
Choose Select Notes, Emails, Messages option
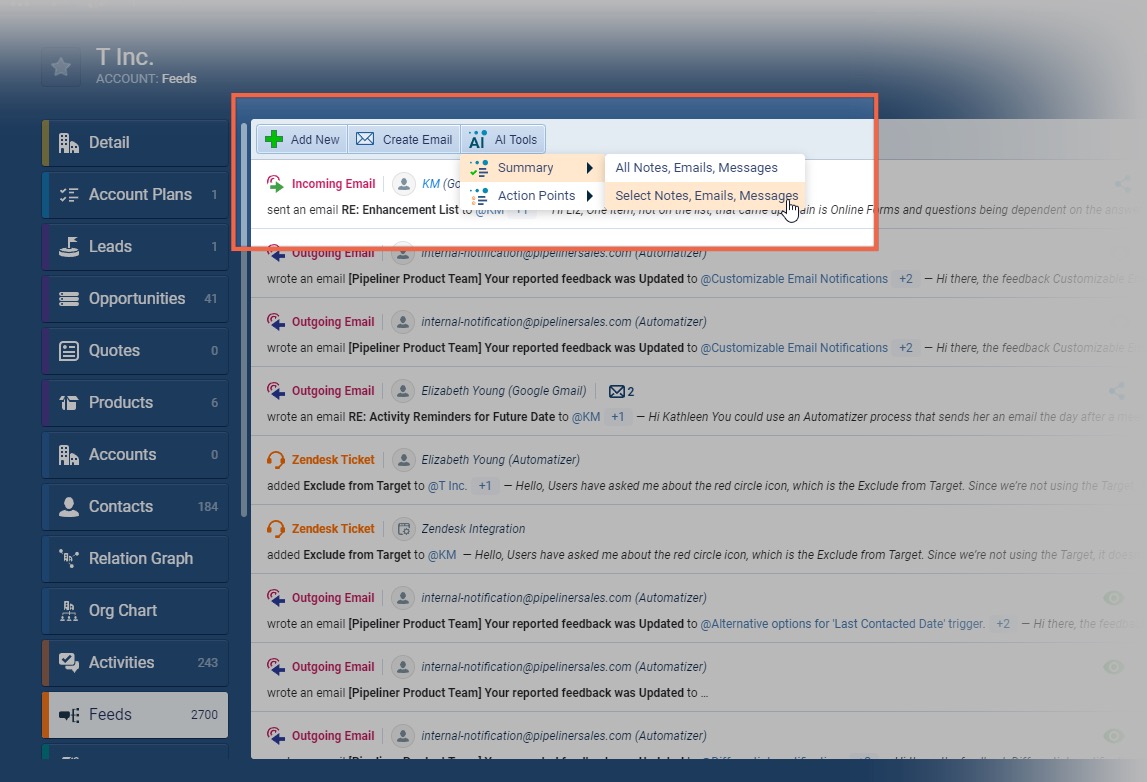tap(705, 196)
